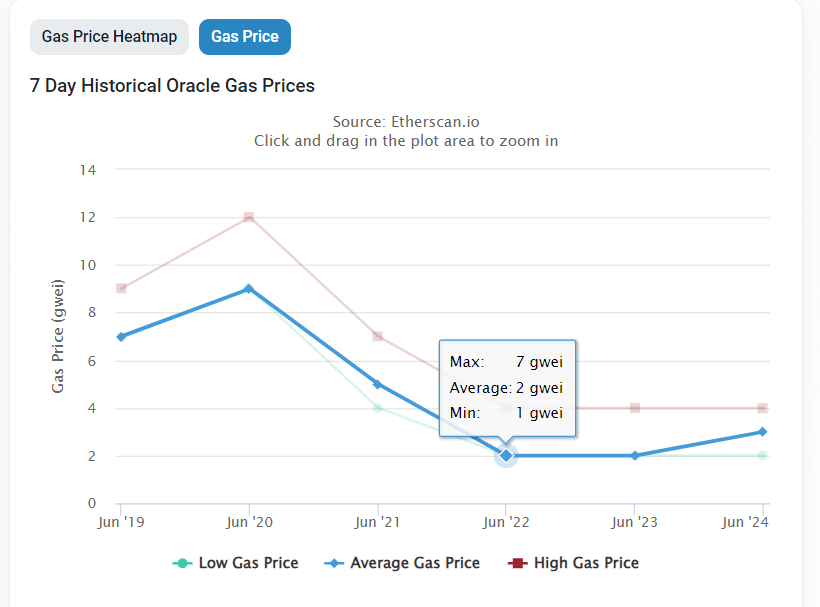This screenshot has height=607, width=820.
Task: Click the highlighted Average point at Jun '22
Action: pos(506,456)
